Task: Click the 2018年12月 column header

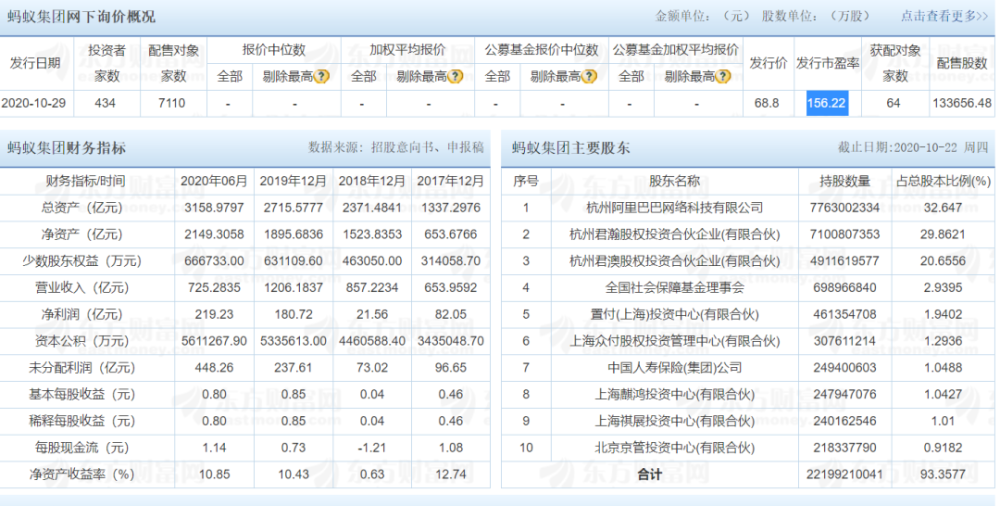Action: (x=372, y=181)
